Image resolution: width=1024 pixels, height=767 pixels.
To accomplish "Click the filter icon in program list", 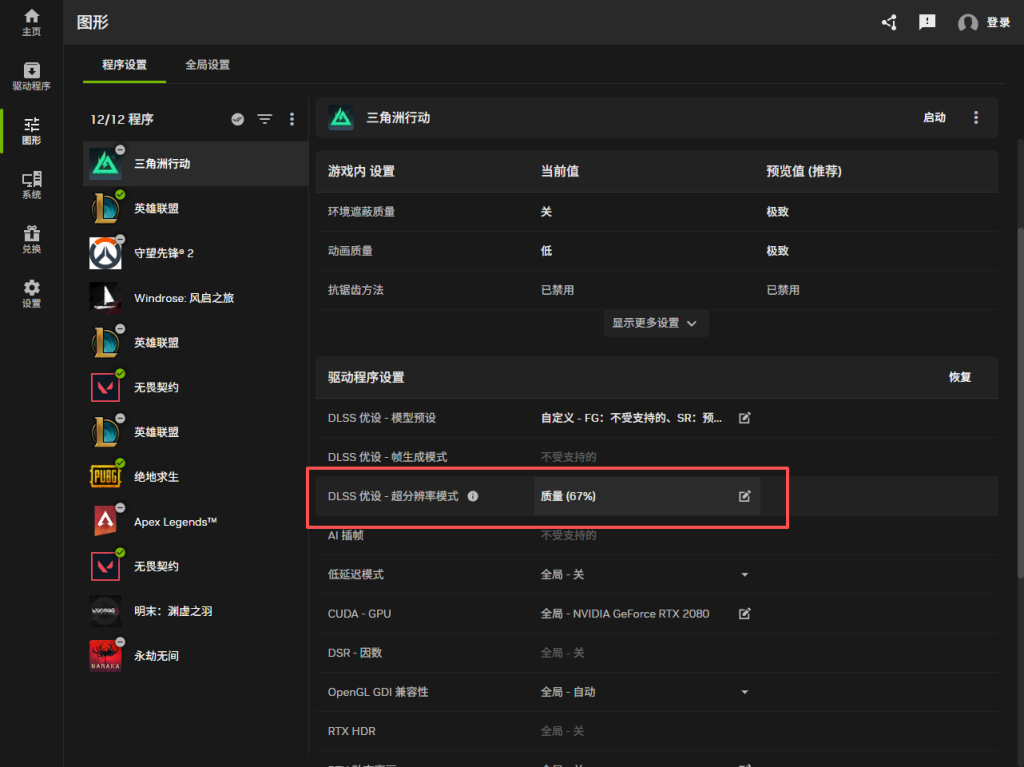I will pos(264,119).
